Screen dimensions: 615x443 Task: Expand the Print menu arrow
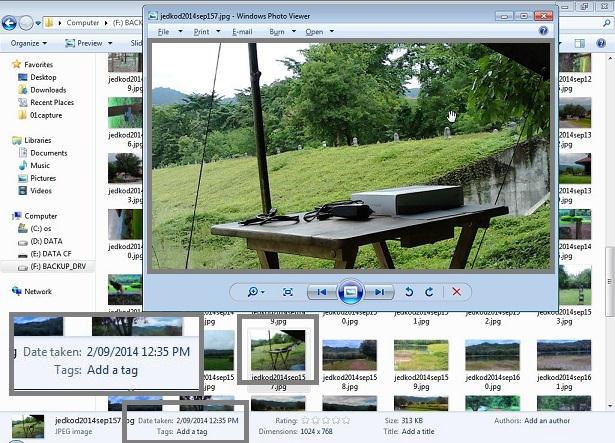tap(218, 31)
